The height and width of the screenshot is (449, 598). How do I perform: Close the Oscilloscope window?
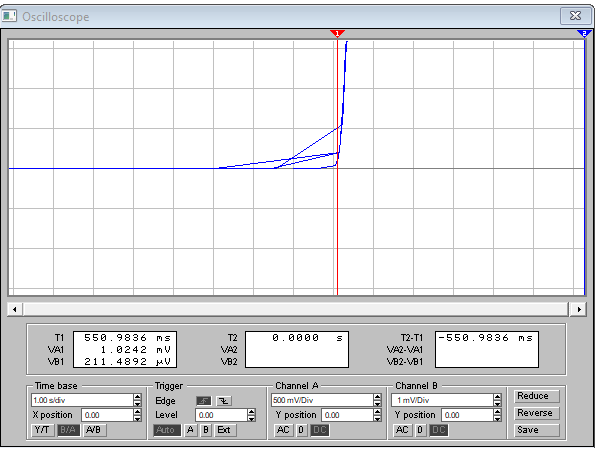pyautogui.click(x=575, y=16)
